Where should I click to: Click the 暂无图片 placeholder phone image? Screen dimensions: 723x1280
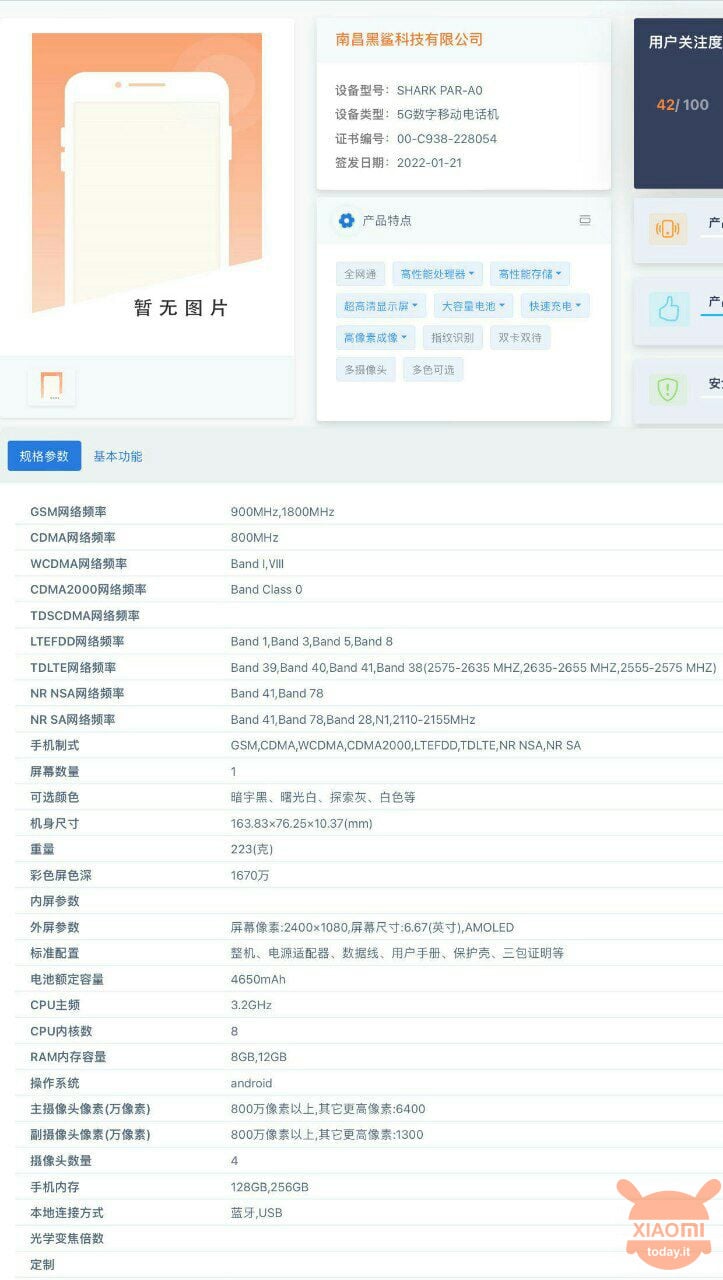coord(147,175)
